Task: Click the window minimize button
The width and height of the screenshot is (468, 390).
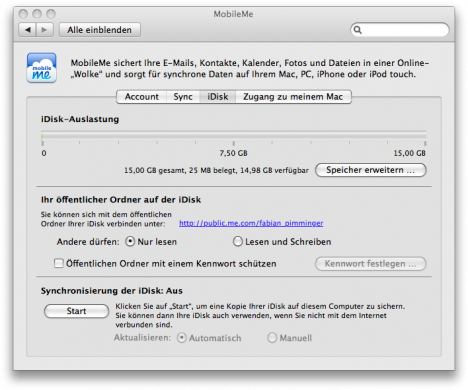Action: (x=37, y=14)
